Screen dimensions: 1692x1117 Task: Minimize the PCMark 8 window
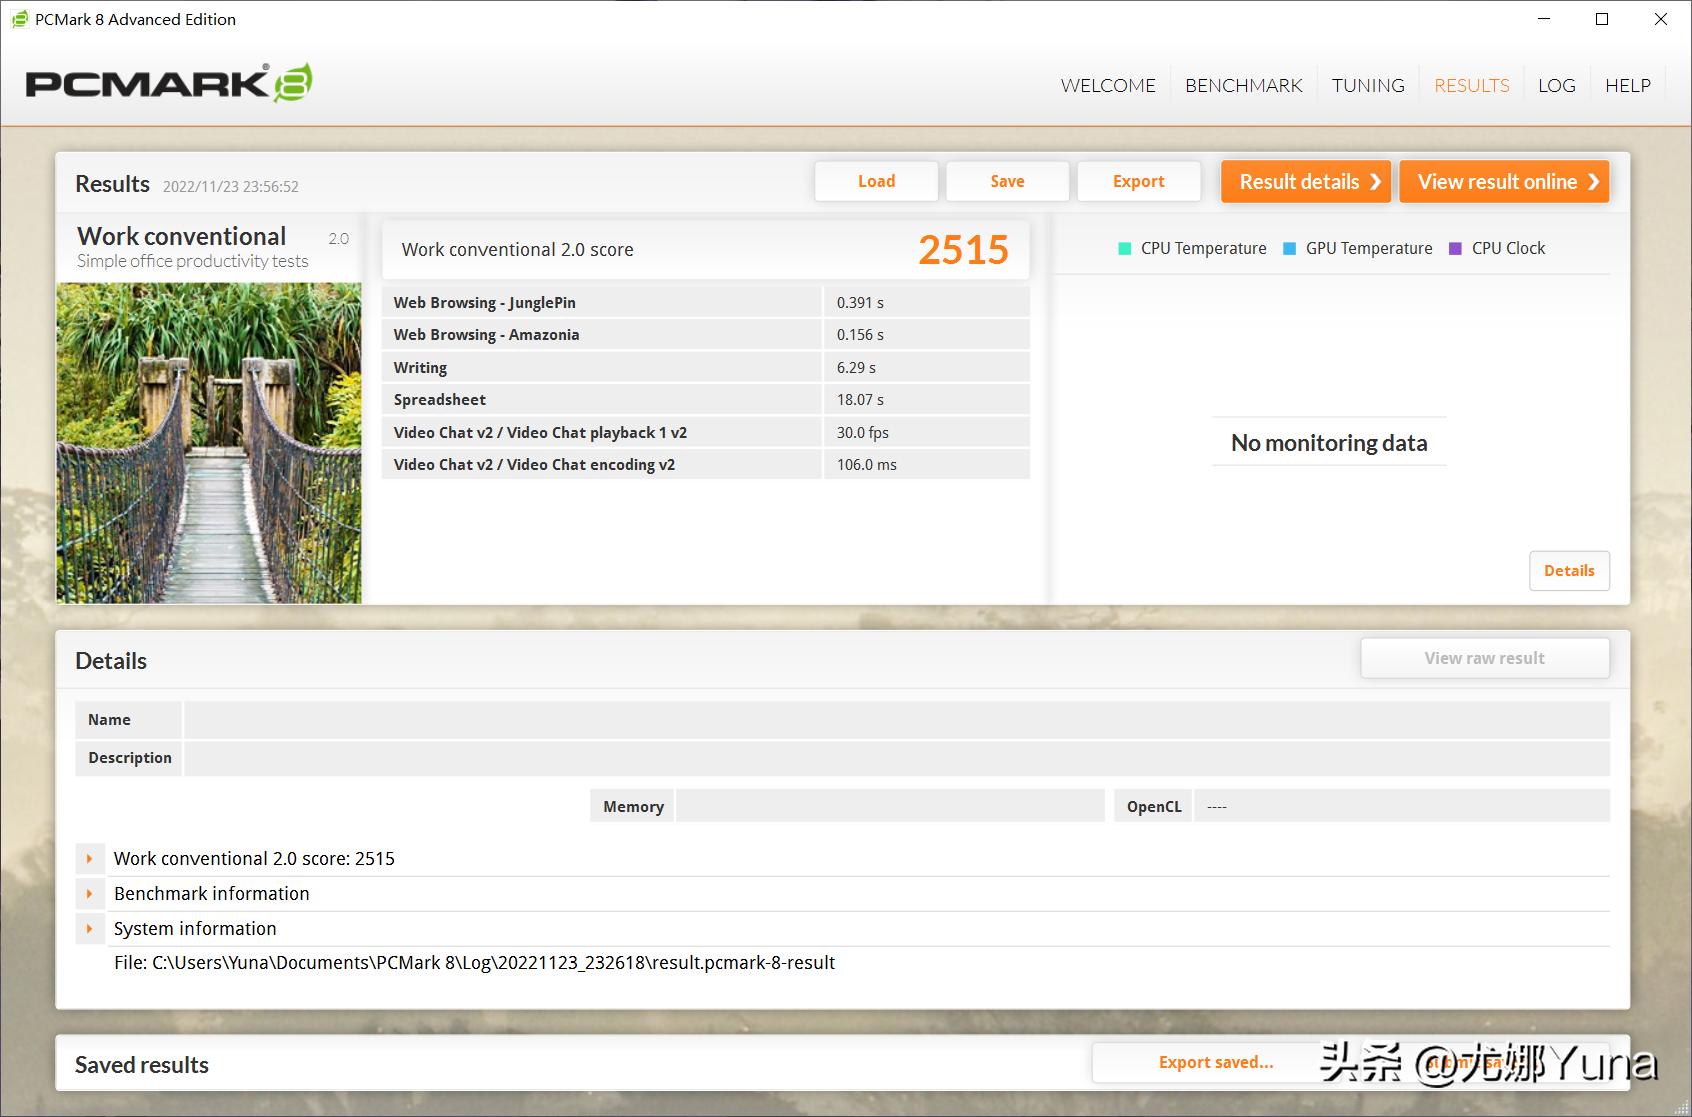pos(1545,19)
